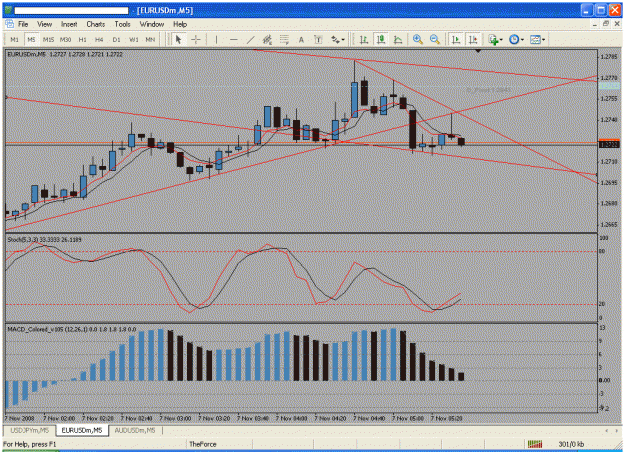
Task: Select the equidistant channel tool
Action: (267, 39)
